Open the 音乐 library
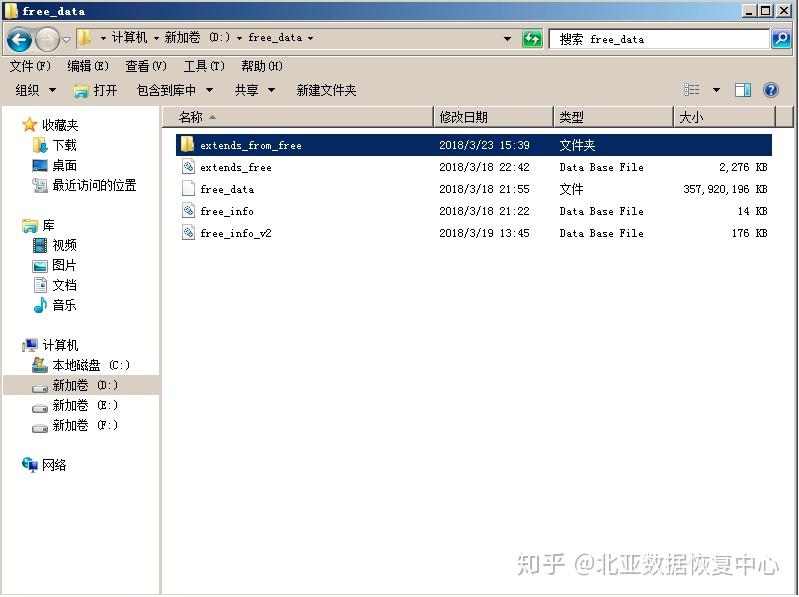The image size is (799, 597). (55, 305)
